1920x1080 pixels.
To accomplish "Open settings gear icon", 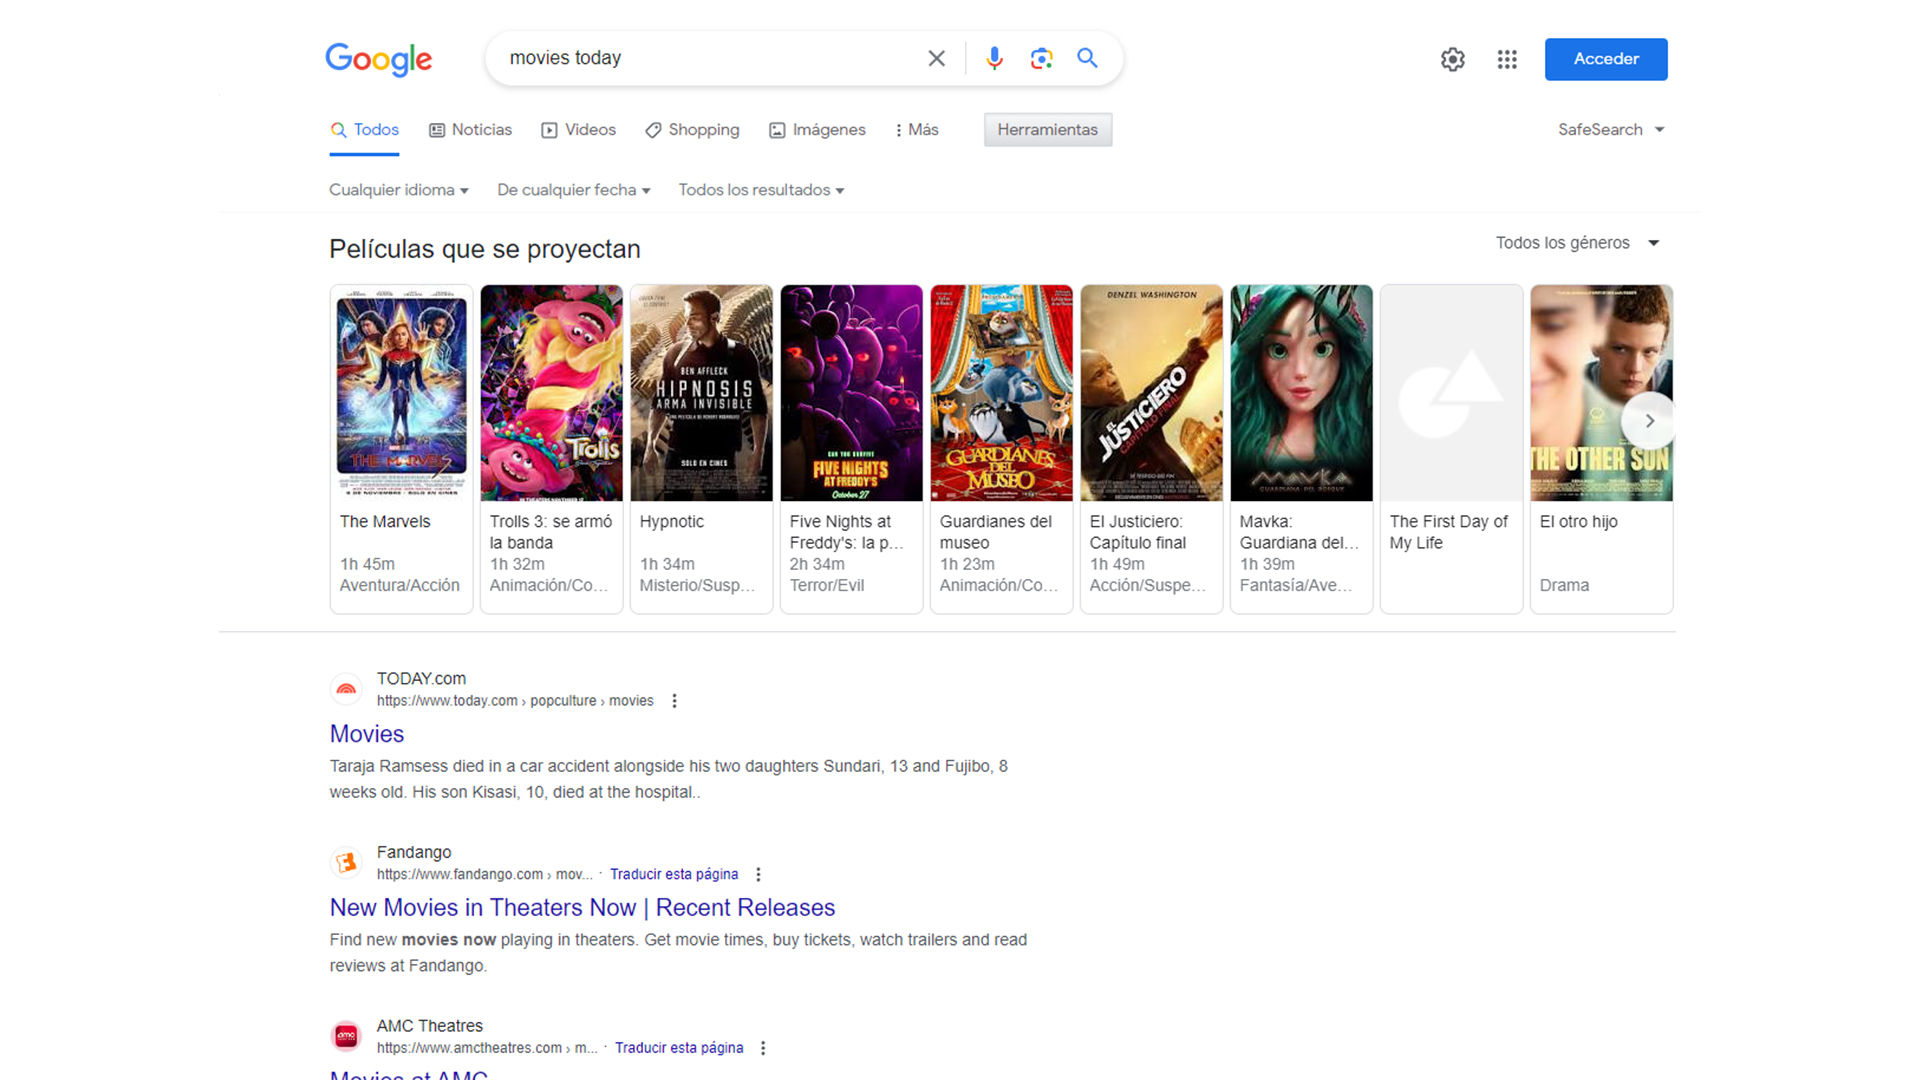I will pyautogui.click(x=1452, y=59).
